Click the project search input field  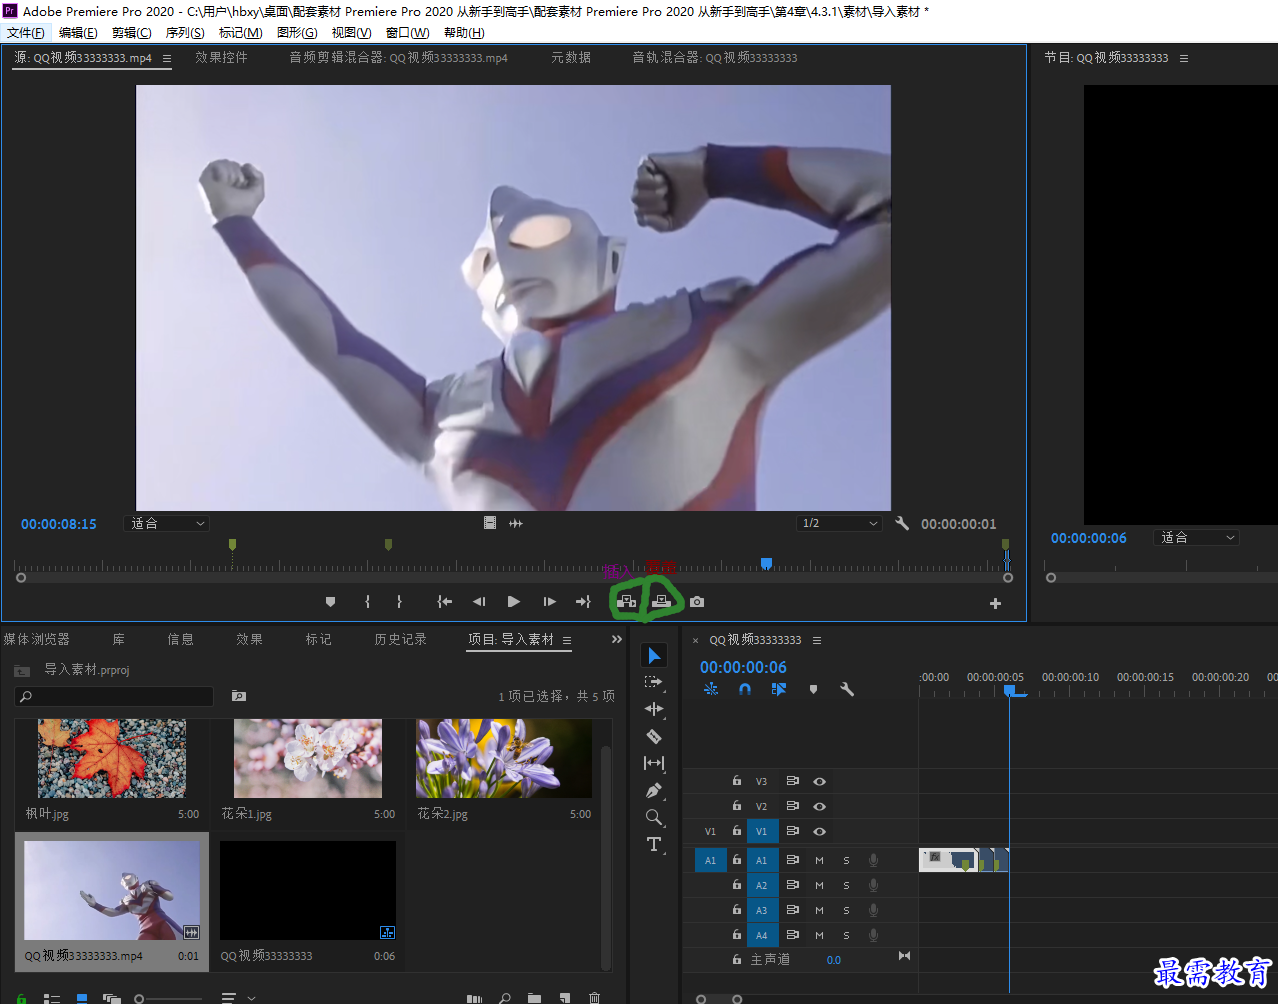(x=114, y=696)
